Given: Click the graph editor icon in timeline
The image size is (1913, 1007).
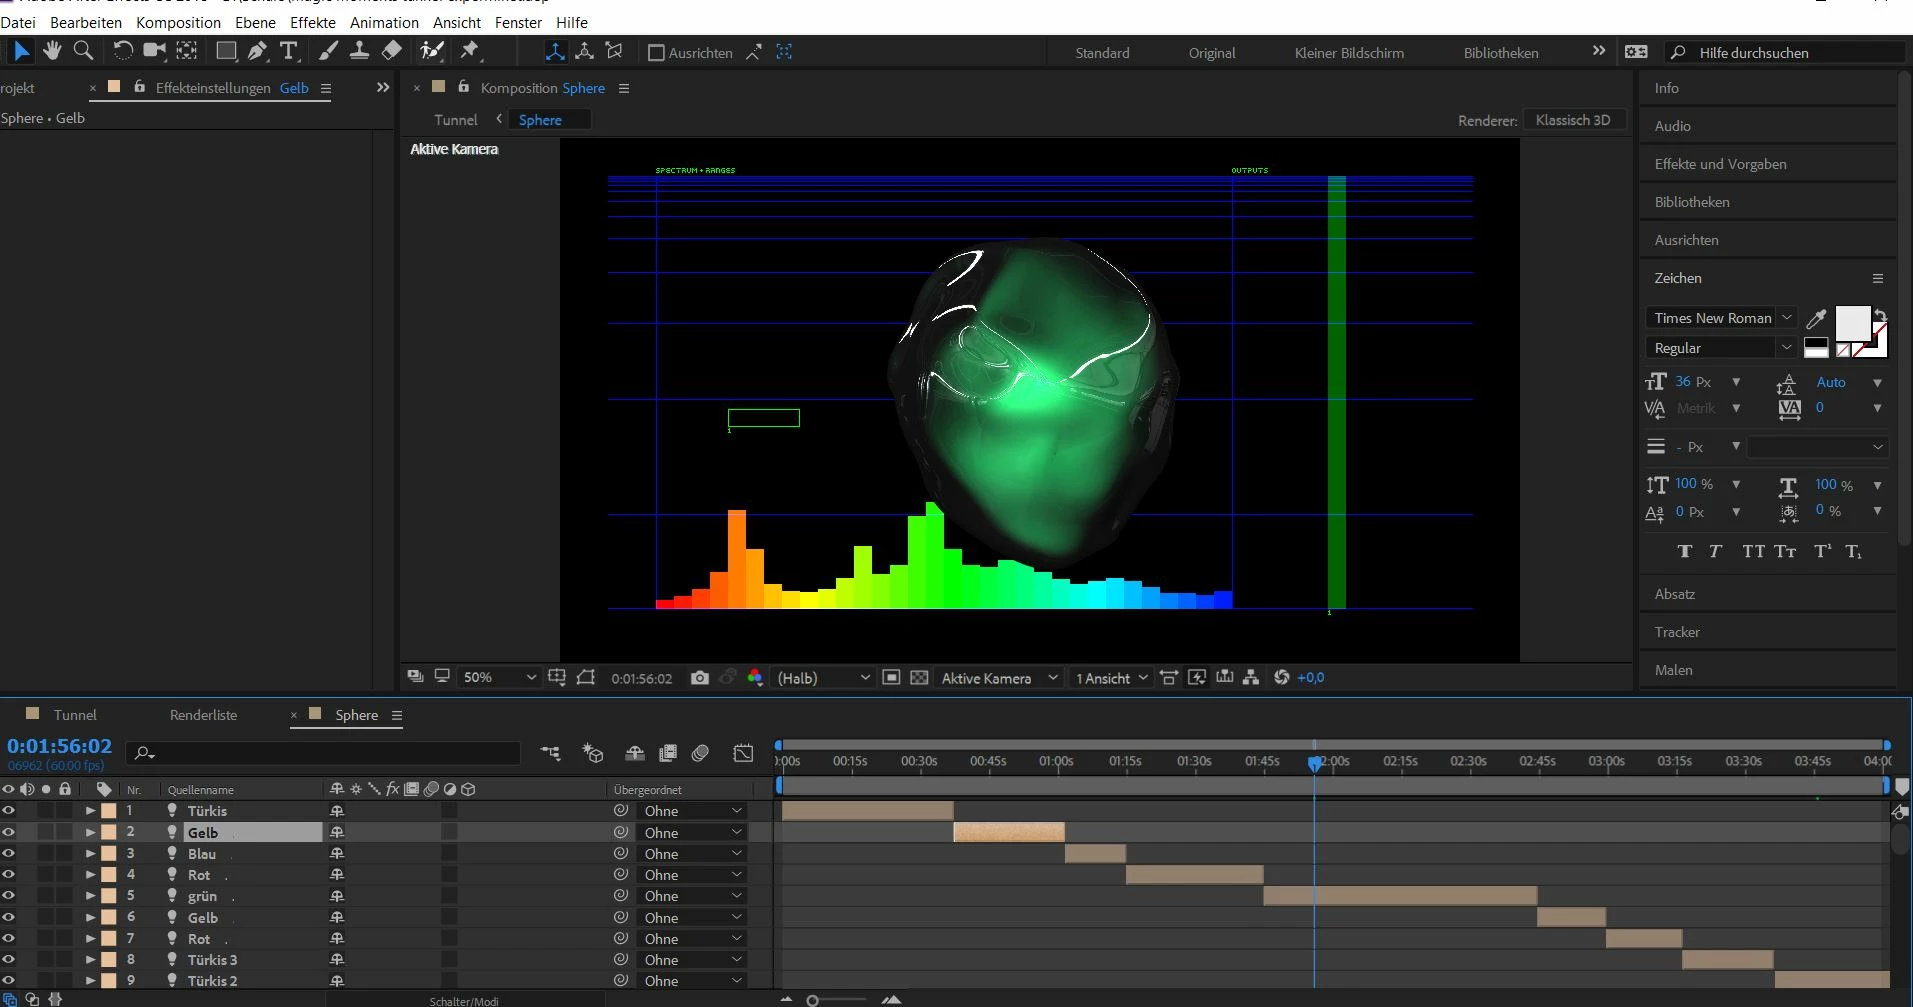Looking at the screenshot, I should pos(743,753).
